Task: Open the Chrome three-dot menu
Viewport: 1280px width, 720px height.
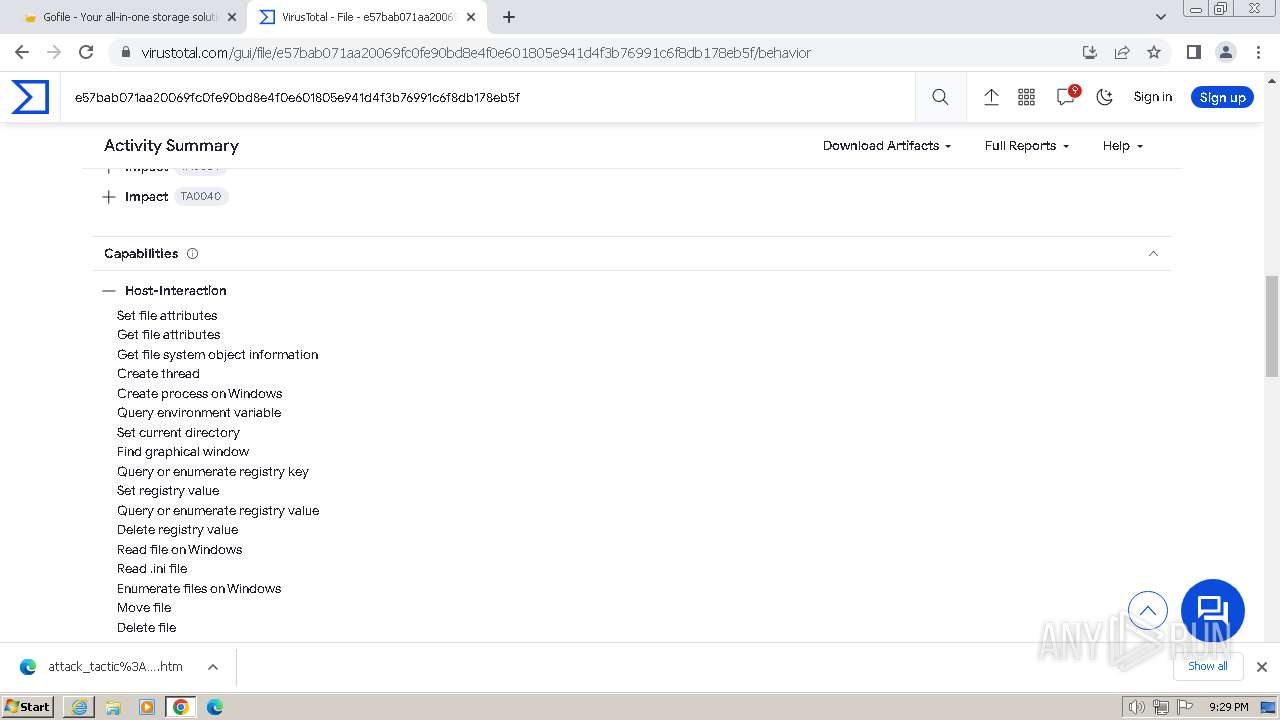Action: click(1258, 52)
